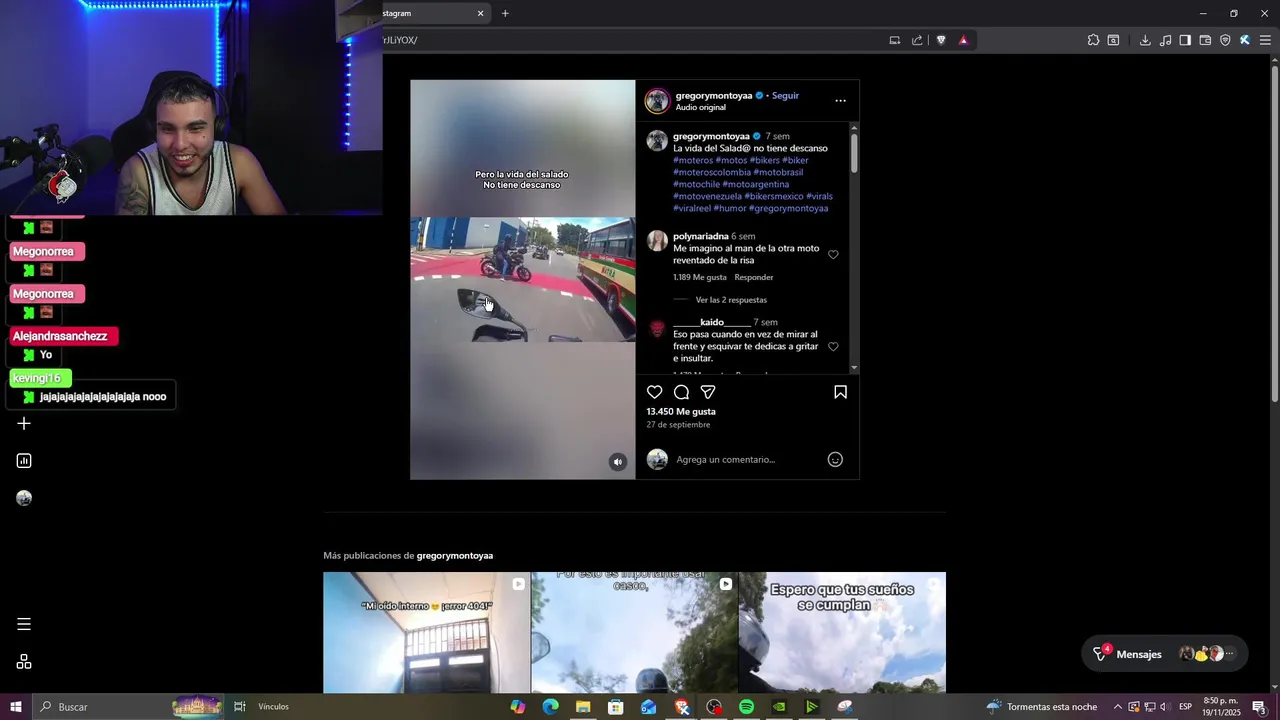Click the plus icon in chat overlay
The image size is (1280, 720).
(24, 423)
